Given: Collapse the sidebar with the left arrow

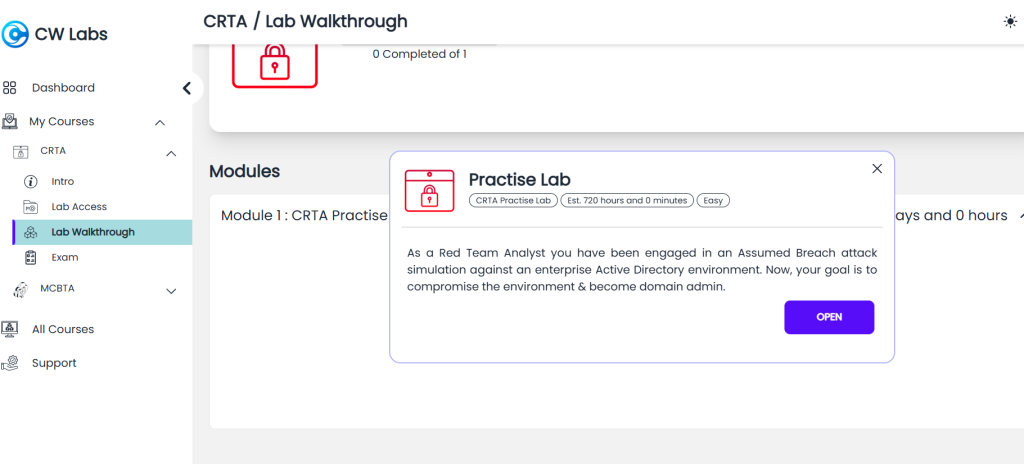Looking at the screenshot, I should coord(187,88).
